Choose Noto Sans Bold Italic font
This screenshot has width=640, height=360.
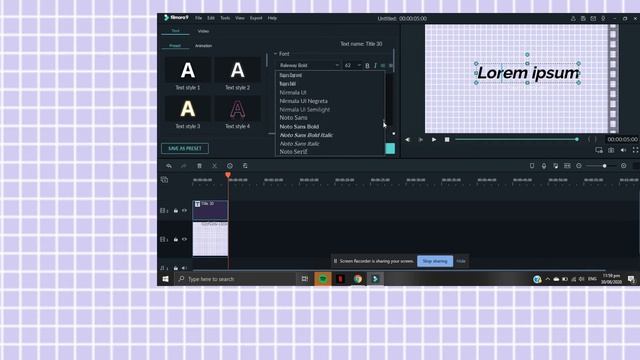[306, 135]
